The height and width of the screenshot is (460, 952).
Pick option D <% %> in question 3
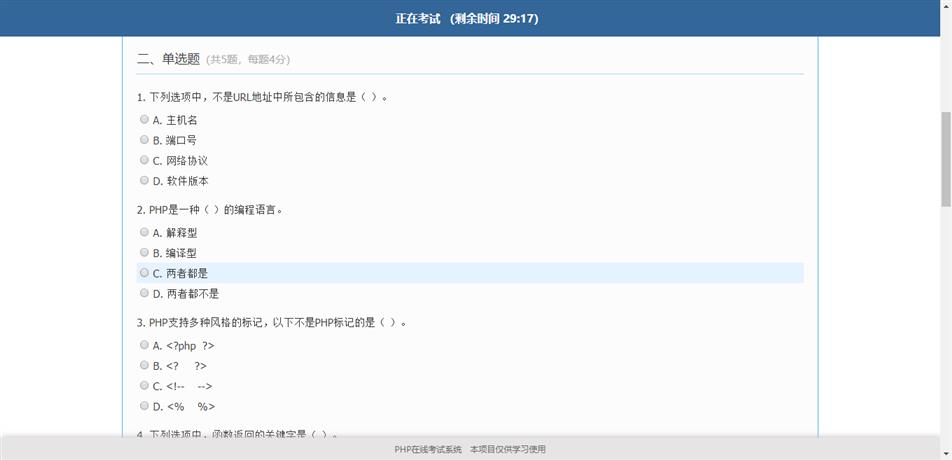[144, 406]
